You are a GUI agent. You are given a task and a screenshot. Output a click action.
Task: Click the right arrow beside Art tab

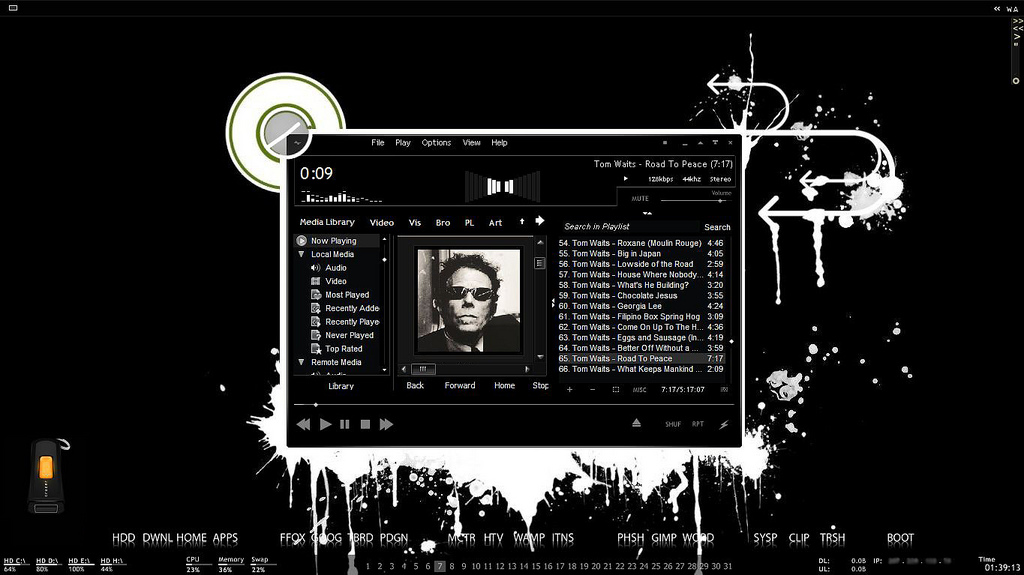pyautogui.click(x=539, y=222)
